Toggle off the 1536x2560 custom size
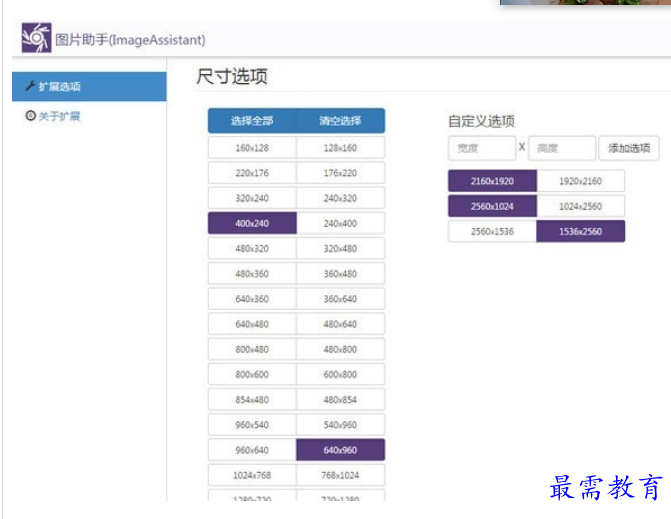Image resolution: width=671 pixels, height=519 pixels. click(x=580, y=231)
